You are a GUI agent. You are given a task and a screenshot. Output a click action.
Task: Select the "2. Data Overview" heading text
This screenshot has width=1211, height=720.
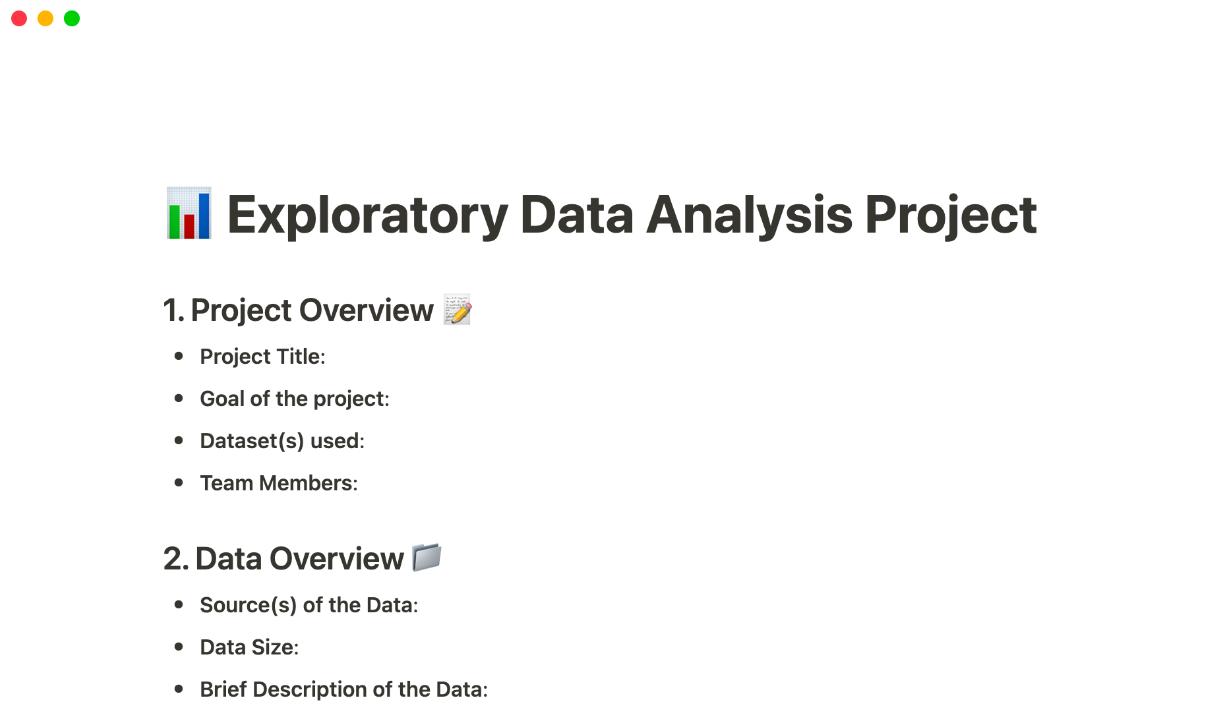(x=284, y=558)
